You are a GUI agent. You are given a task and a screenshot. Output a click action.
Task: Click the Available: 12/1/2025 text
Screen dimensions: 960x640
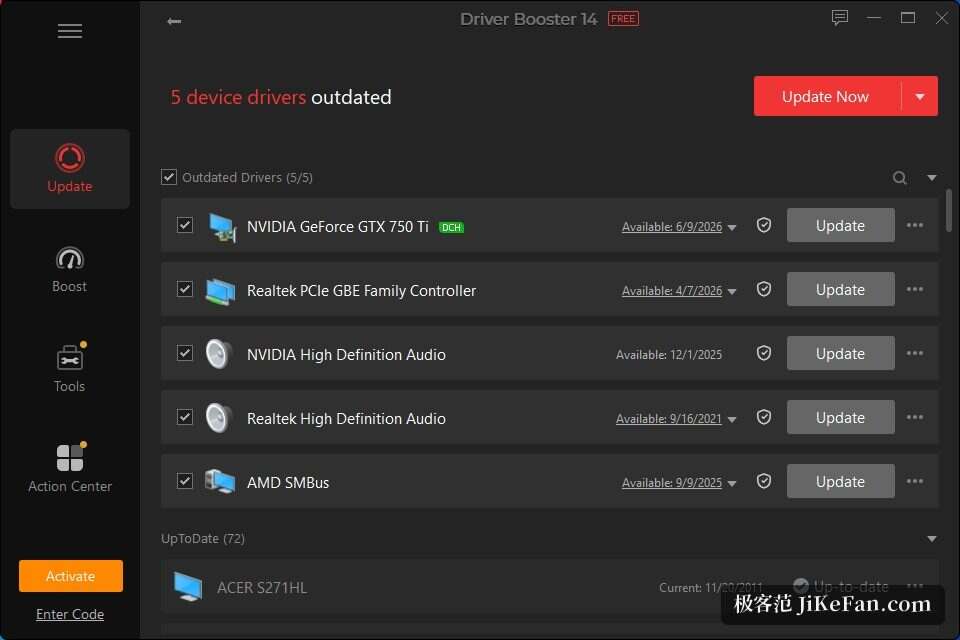point(669,355)
